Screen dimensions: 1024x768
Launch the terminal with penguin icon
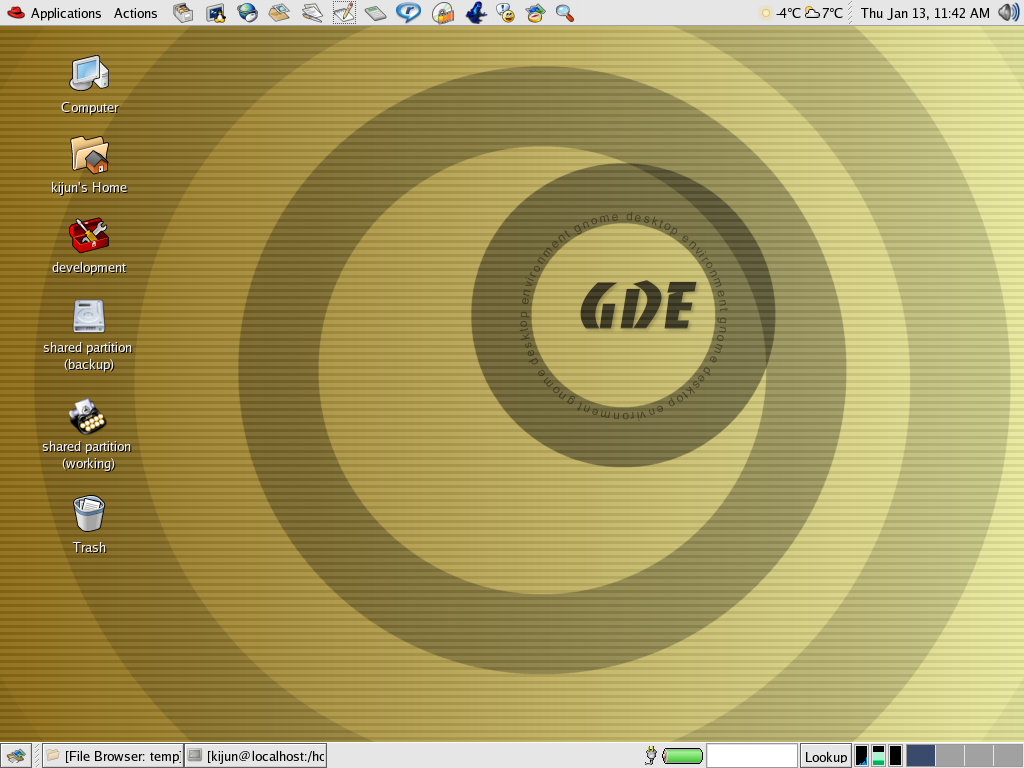click(x=216, y=13)
